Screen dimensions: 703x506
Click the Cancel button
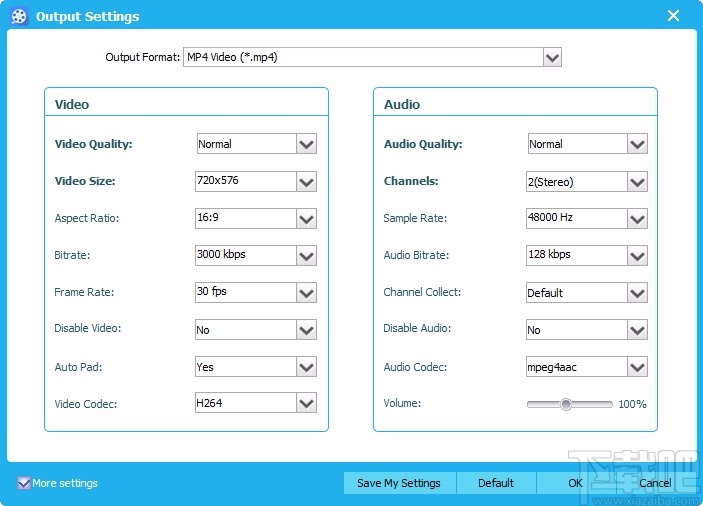tap(655, 483)
